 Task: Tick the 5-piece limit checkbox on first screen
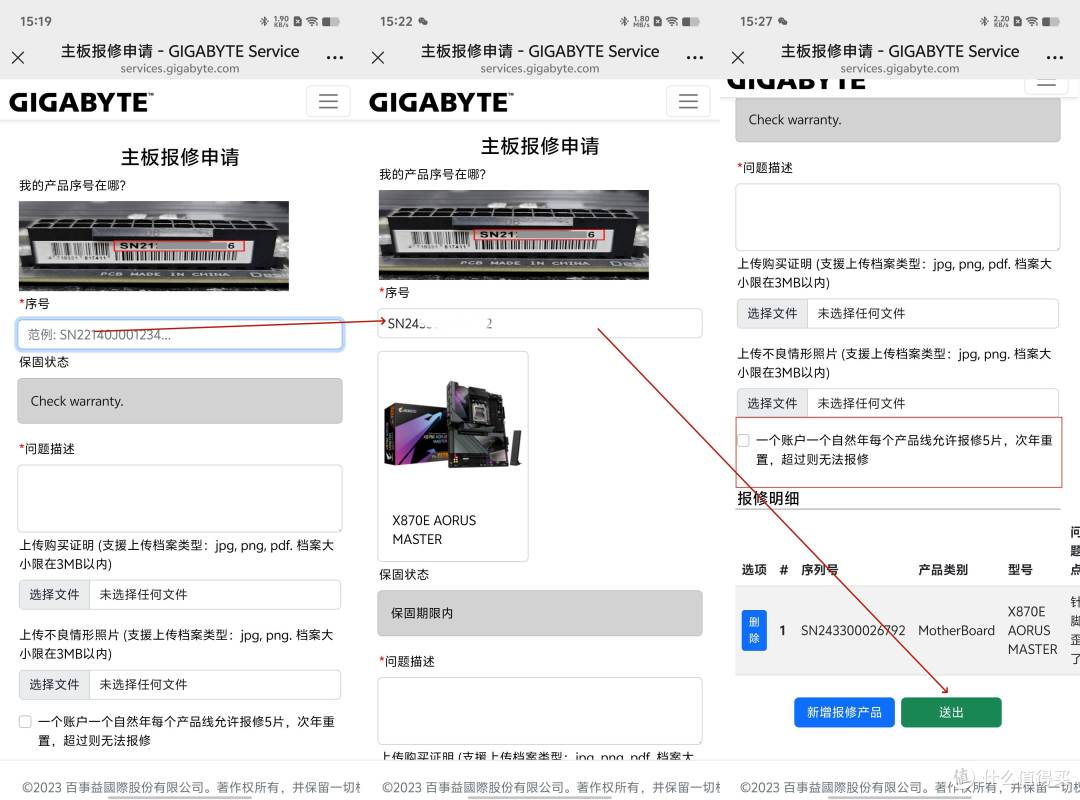[x=25, y=721]
